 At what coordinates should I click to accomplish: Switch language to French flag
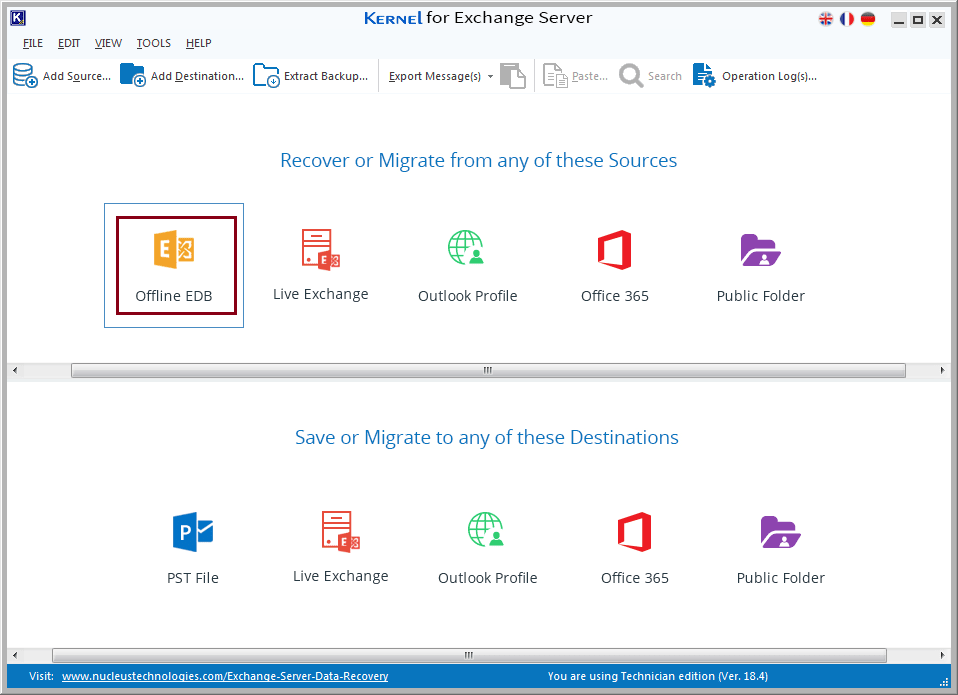pos(847,19)
